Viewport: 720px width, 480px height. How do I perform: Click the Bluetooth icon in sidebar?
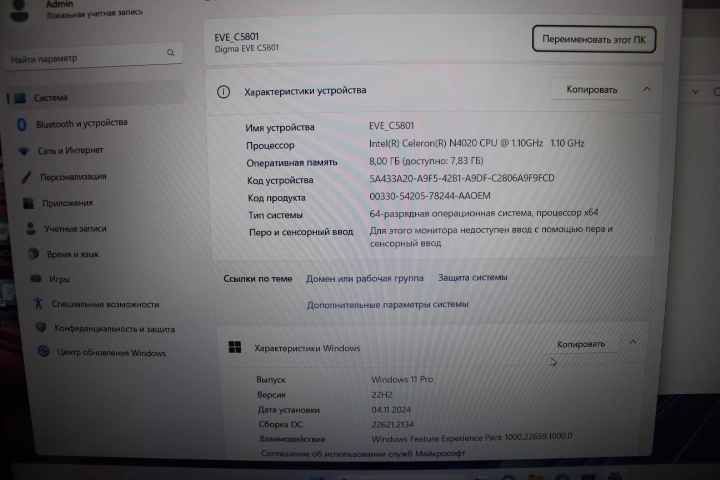click(x=22, y=124)
